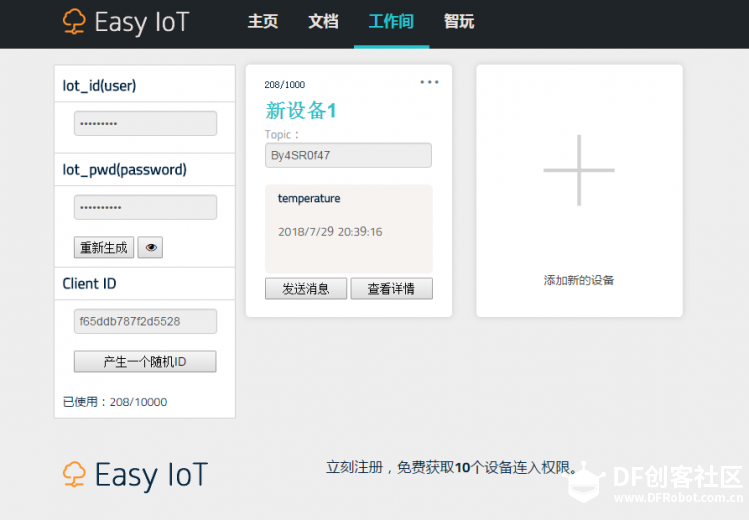The width and height of the screenshot is (749, 520).
Task: Click the Topic field By4SR0f47
Action: (x=348, y=155)
